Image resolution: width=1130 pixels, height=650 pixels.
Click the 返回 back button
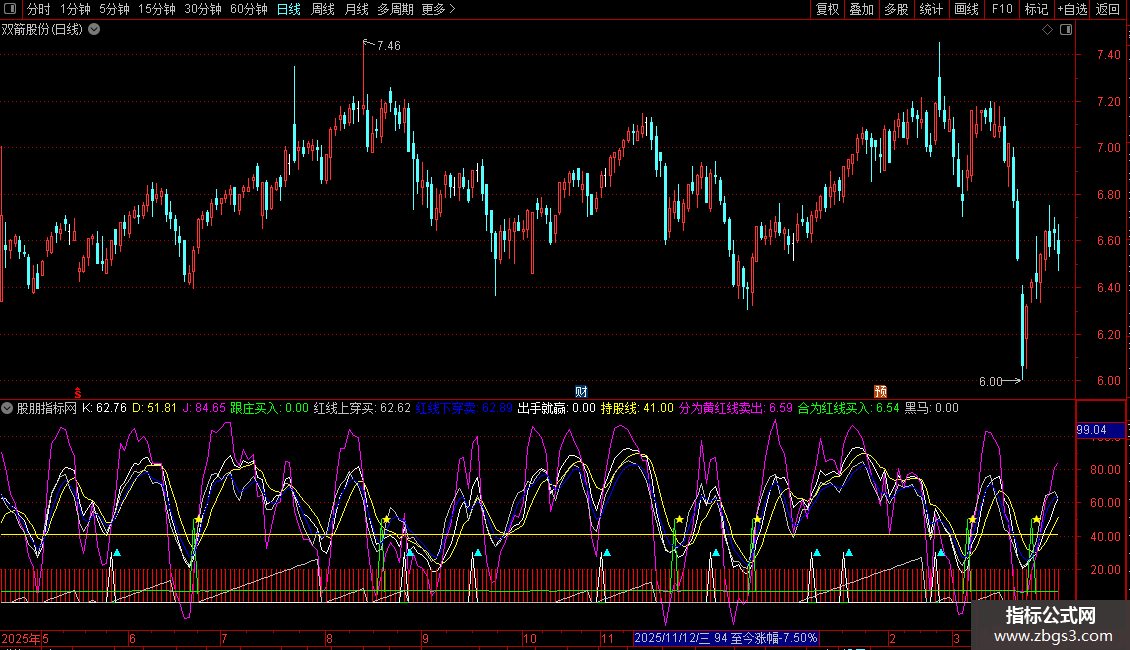[1108, 9]
